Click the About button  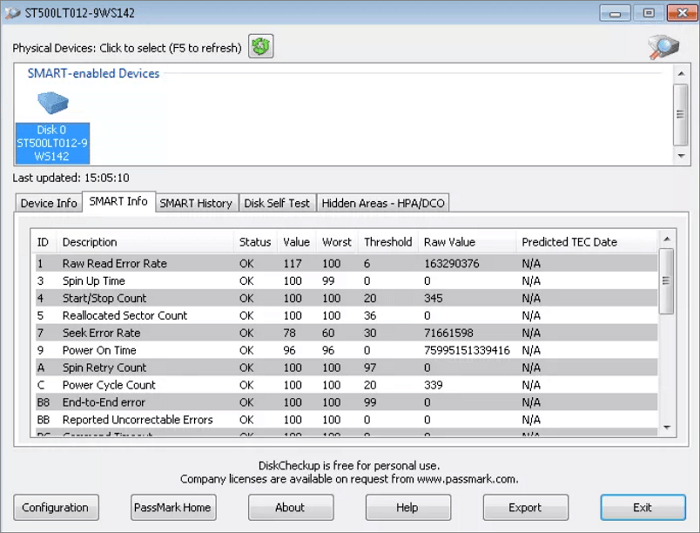pyautogui.click(x=290, y=507)
